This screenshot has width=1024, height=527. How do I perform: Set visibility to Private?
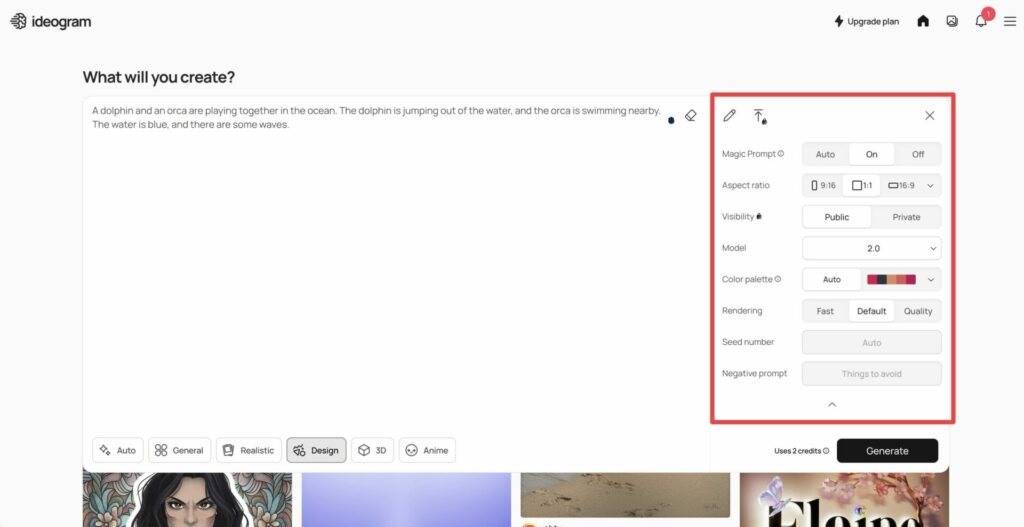[906, 217]
